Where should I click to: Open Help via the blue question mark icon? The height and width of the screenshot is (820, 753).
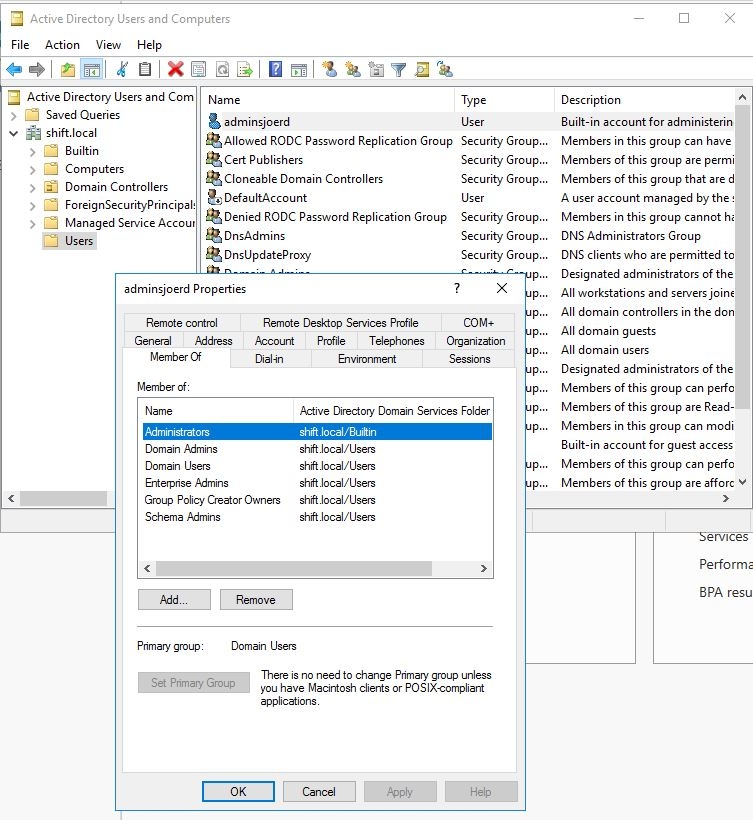coord(276,69)
